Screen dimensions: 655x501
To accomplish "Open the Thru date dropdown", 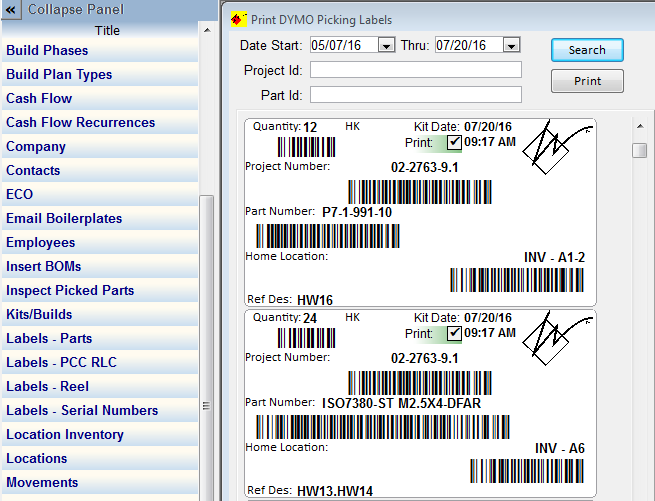I will (x=511, y=45).
